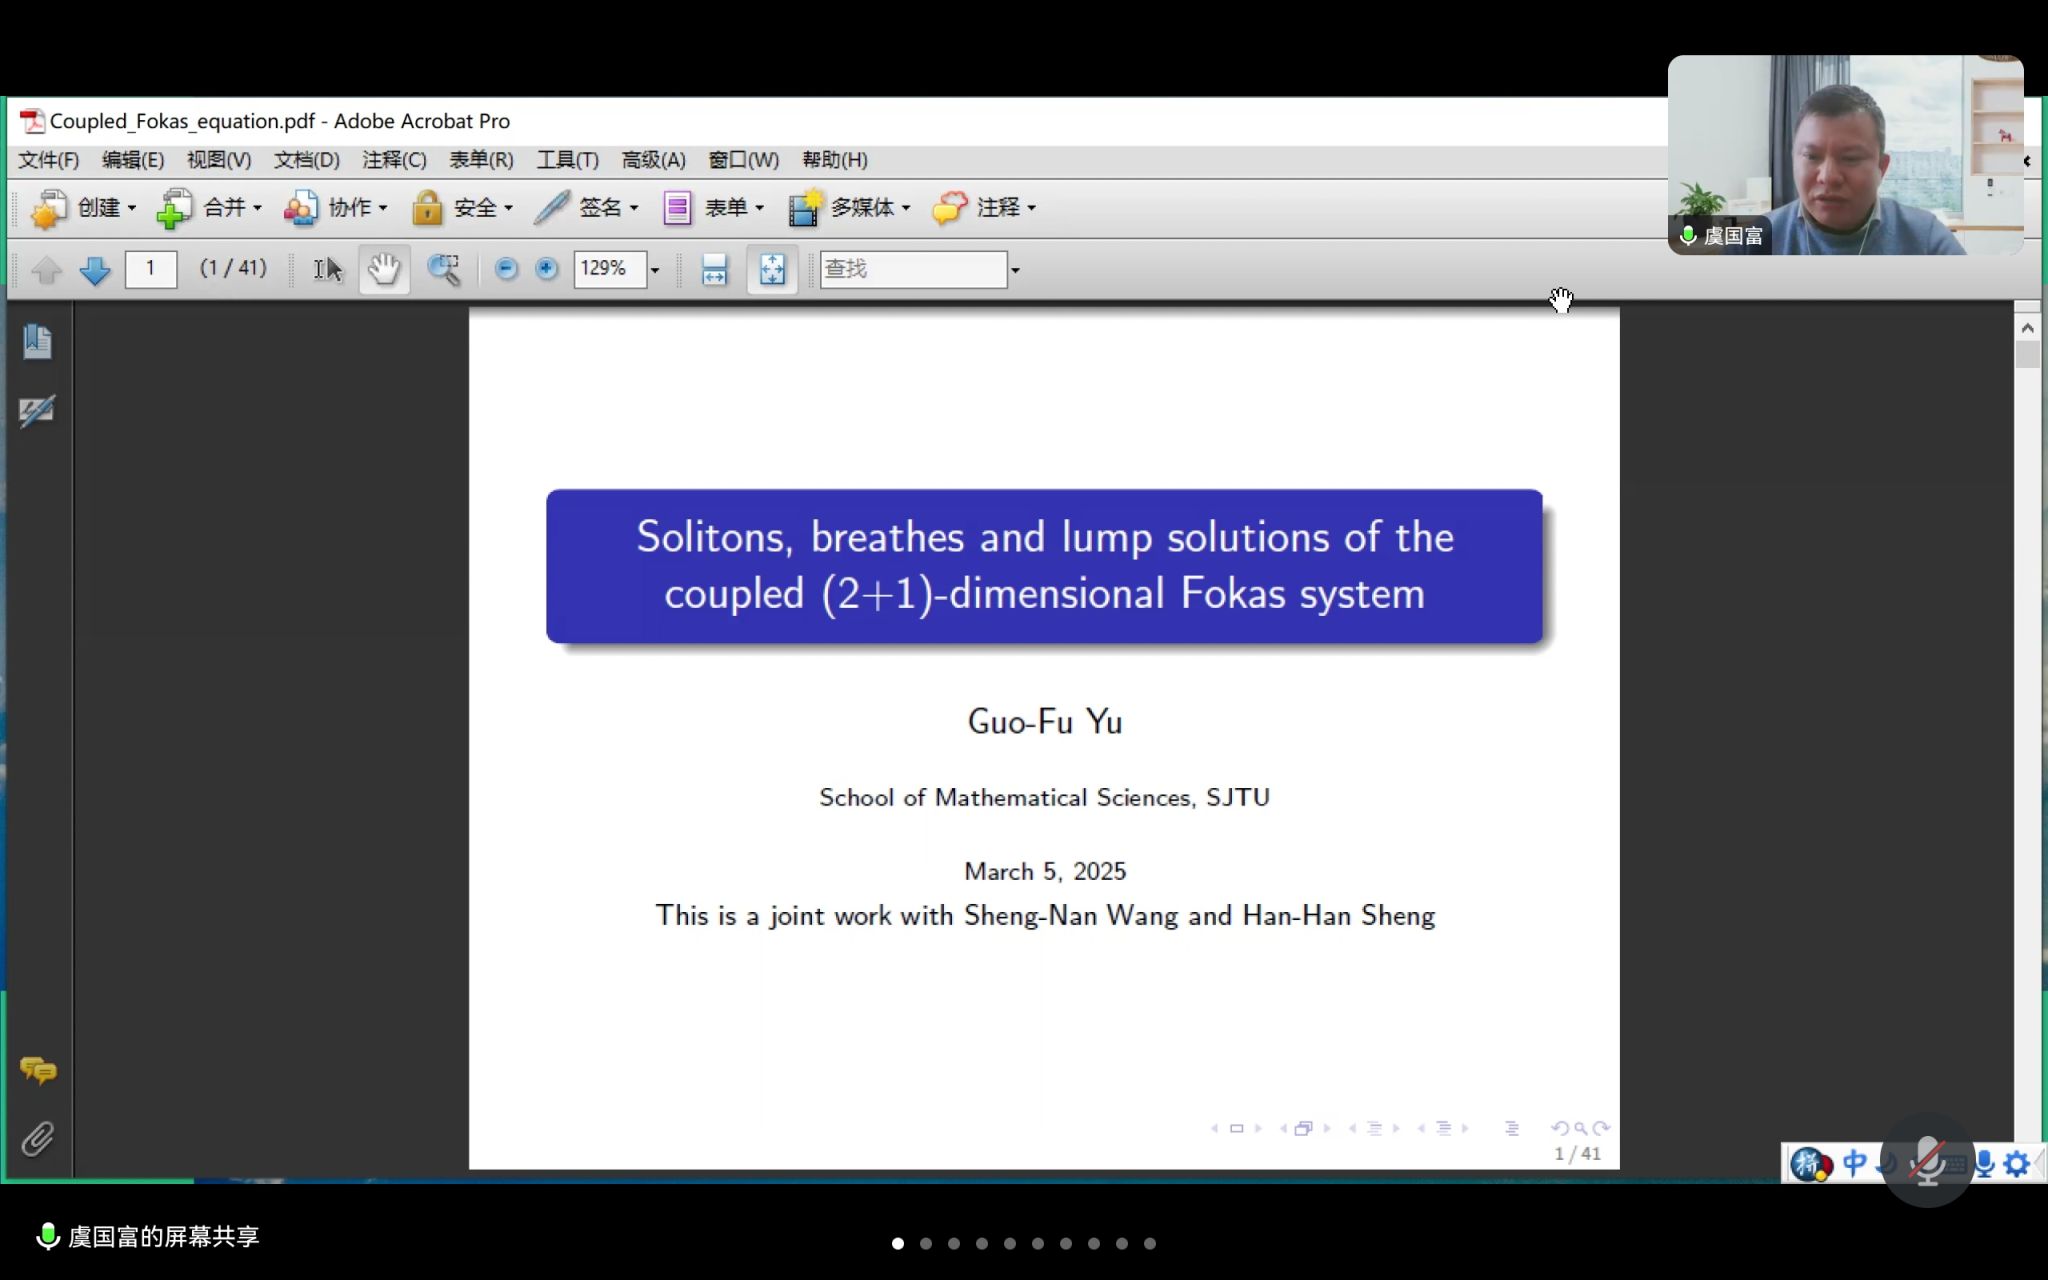Expand the 129% zoom level dropdown
The height and width of the screenshot is (1280, 2048).
point(655,270)
